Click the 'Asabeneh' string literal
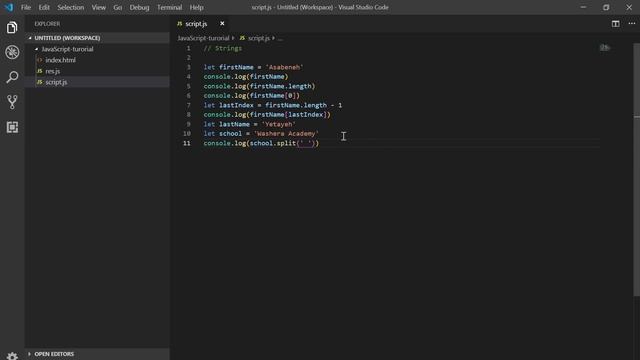This screenshot has height=360, width=640. pyautogui.click(x=284, y=67)
